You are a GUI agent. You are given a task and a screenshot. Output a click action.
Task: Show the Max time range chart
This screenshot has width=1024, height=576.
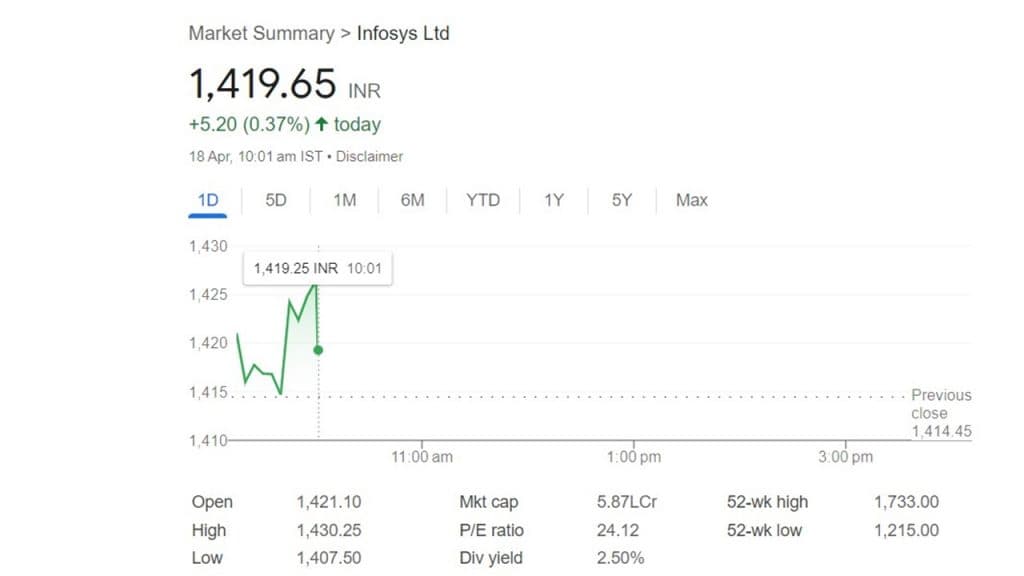pos(691,200)
